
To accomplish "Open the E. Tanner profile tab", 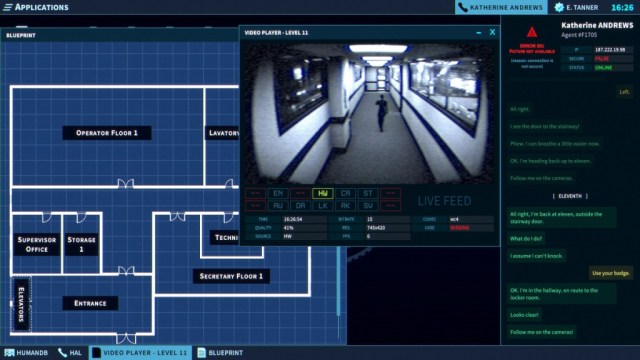I will tap(576, 7).
